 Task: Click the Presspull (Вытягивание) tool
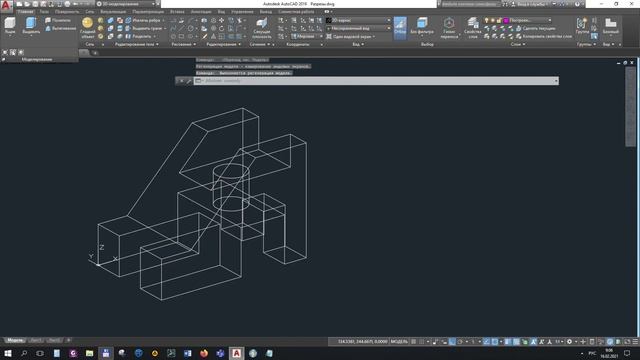tap(61, 28)
